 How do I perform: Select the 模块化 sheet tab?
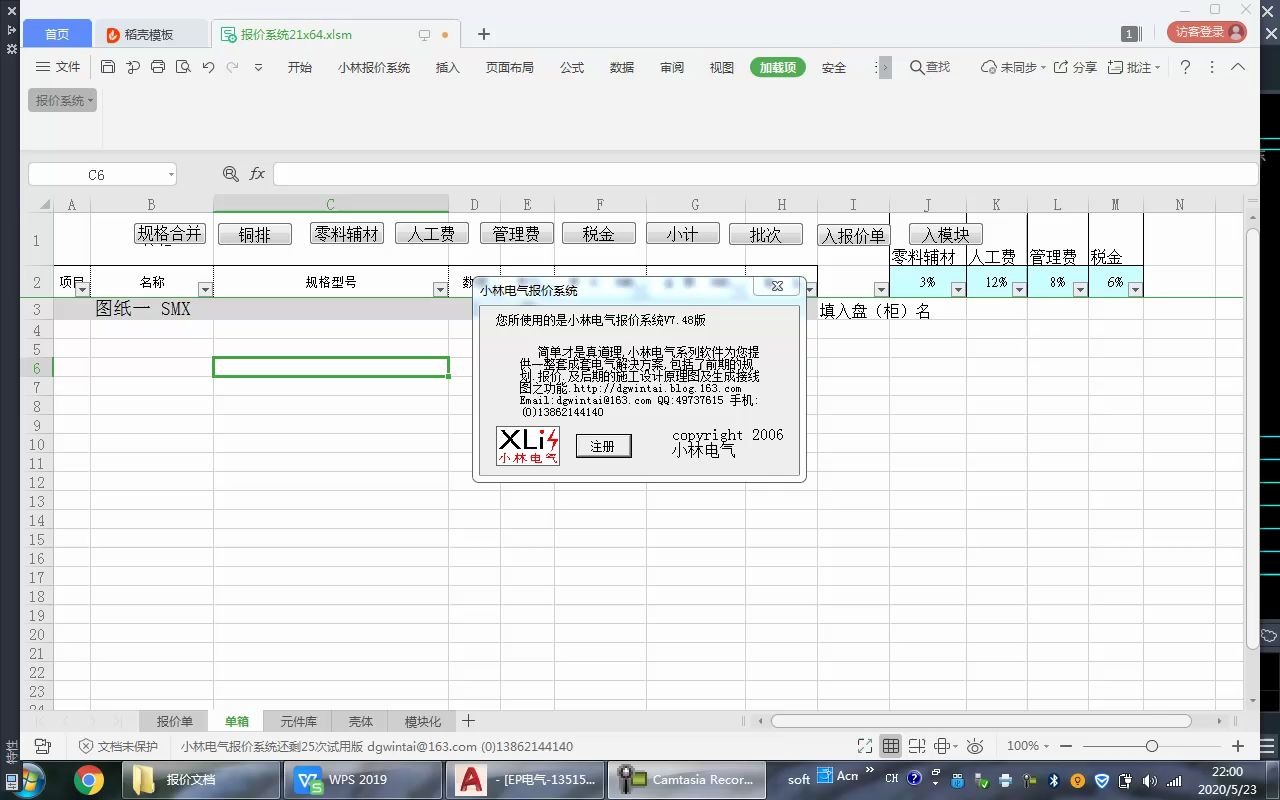422,721
